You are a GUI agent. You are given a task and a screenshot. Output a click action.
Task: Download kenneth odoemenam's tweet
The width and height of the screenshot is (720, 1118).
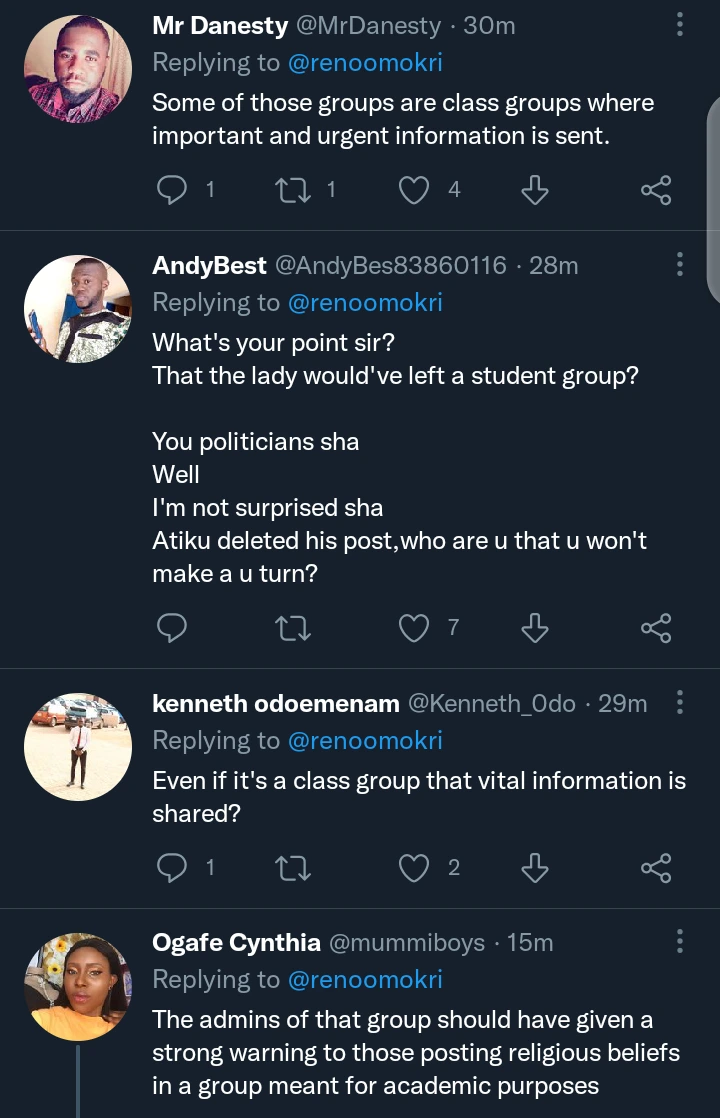(535, 867)
